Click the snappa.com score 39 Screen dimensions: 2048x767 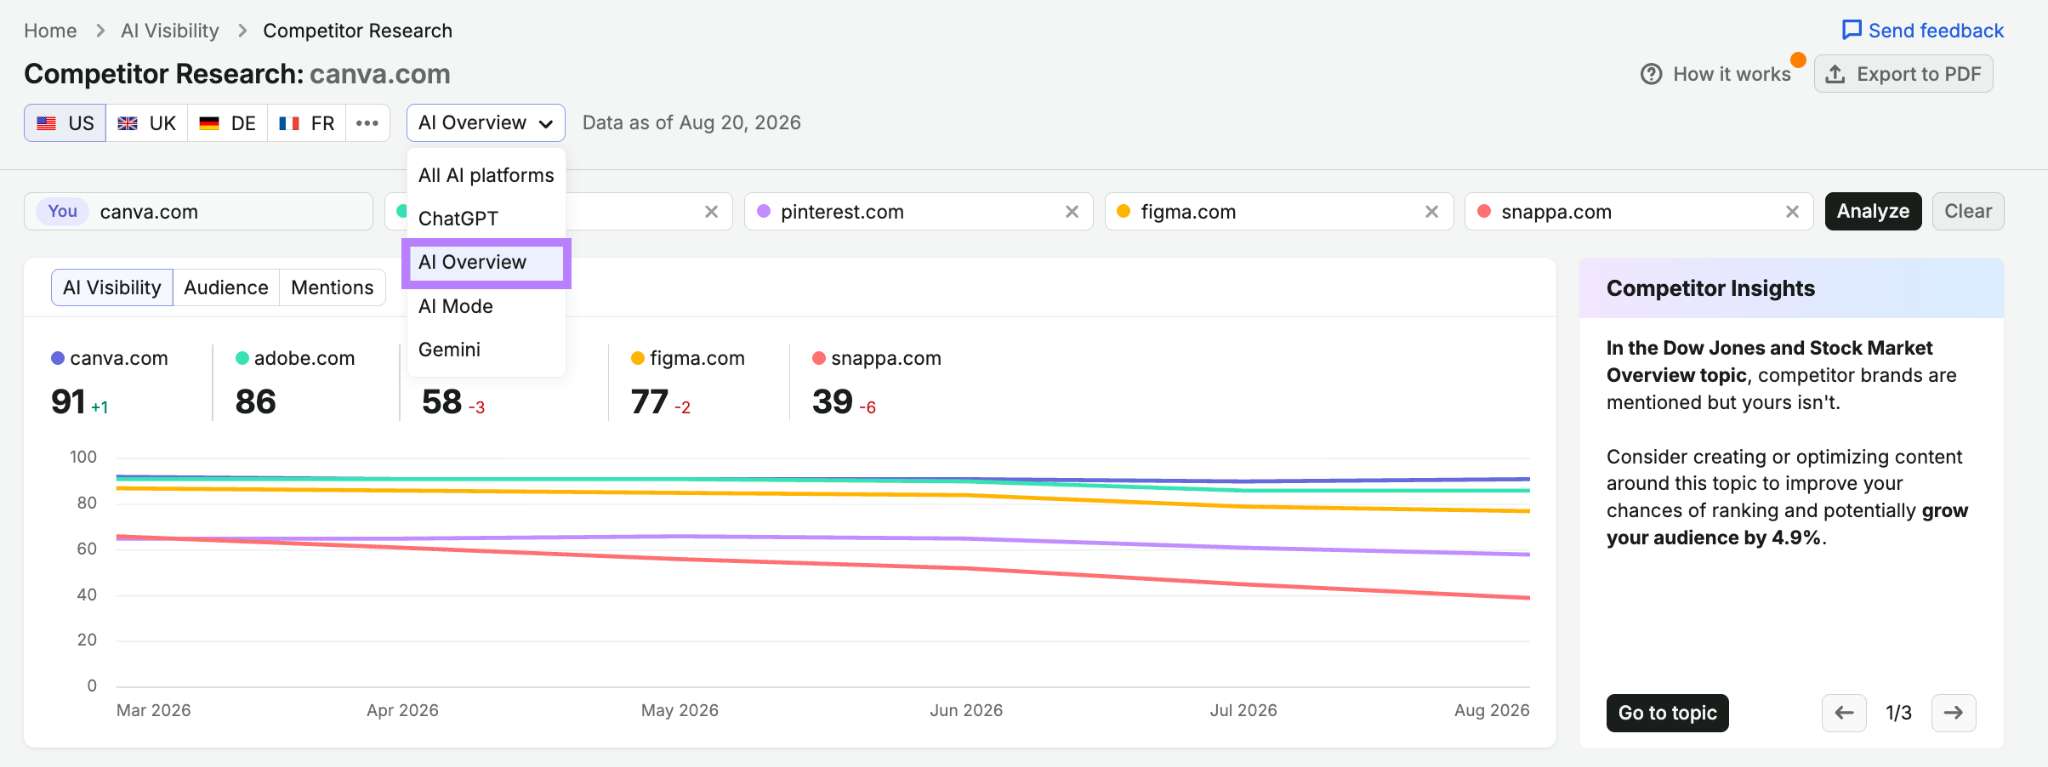(833, 402)
